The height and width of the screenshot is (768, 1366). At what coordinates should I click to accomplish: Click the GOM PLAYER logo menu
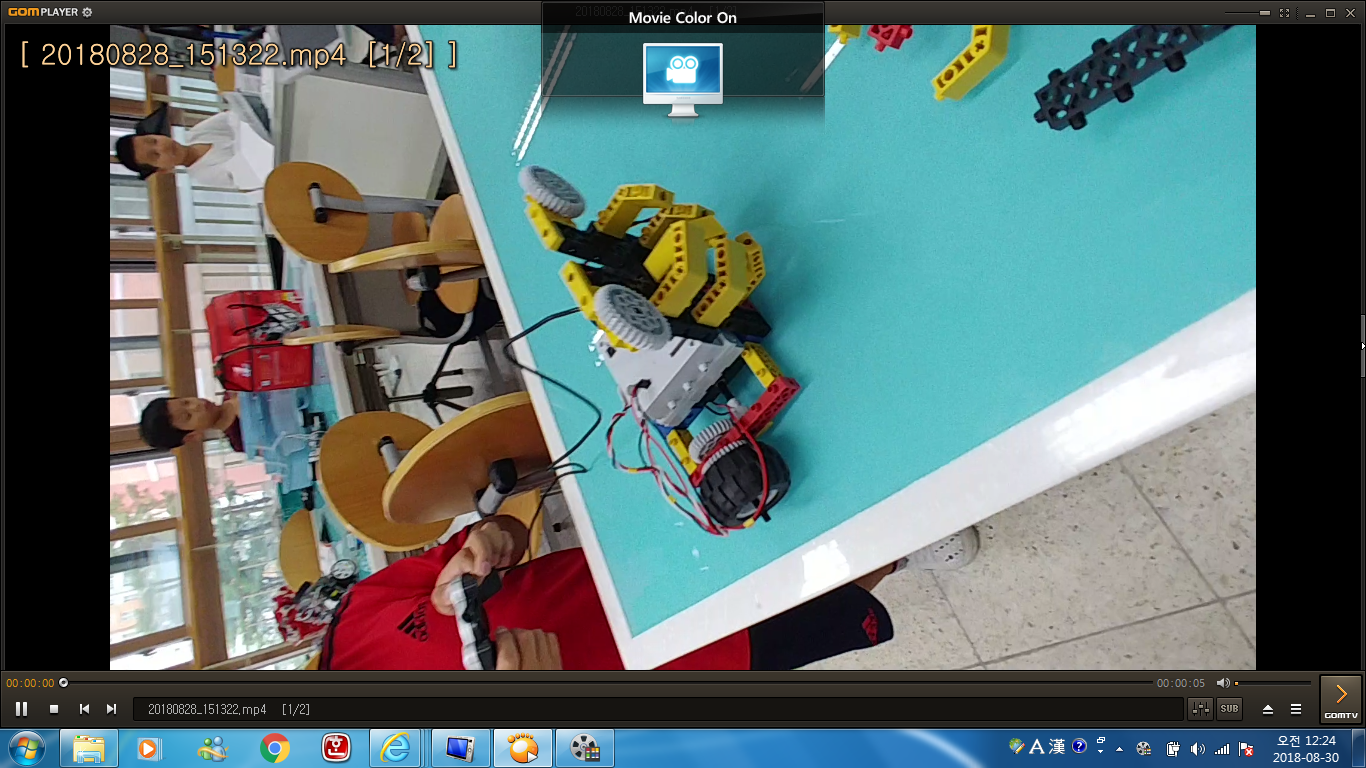(44, 12)
